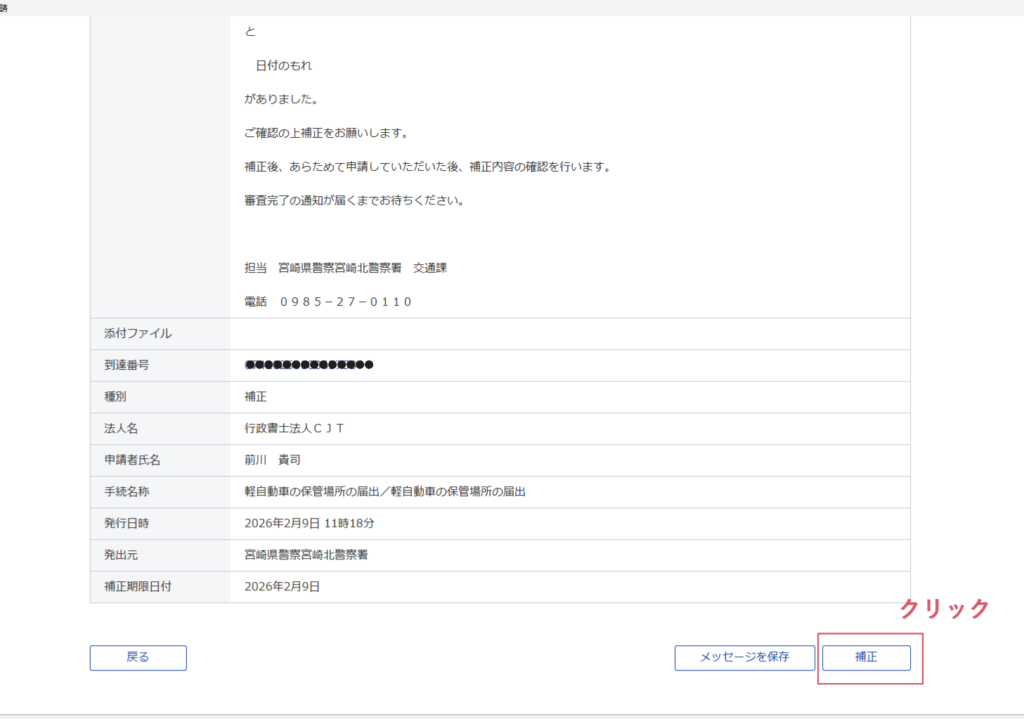Image resolution: width=1024 pixels, height=719 pixels.
Task: Click the 種別 row label
Action: tap(116, 397)
